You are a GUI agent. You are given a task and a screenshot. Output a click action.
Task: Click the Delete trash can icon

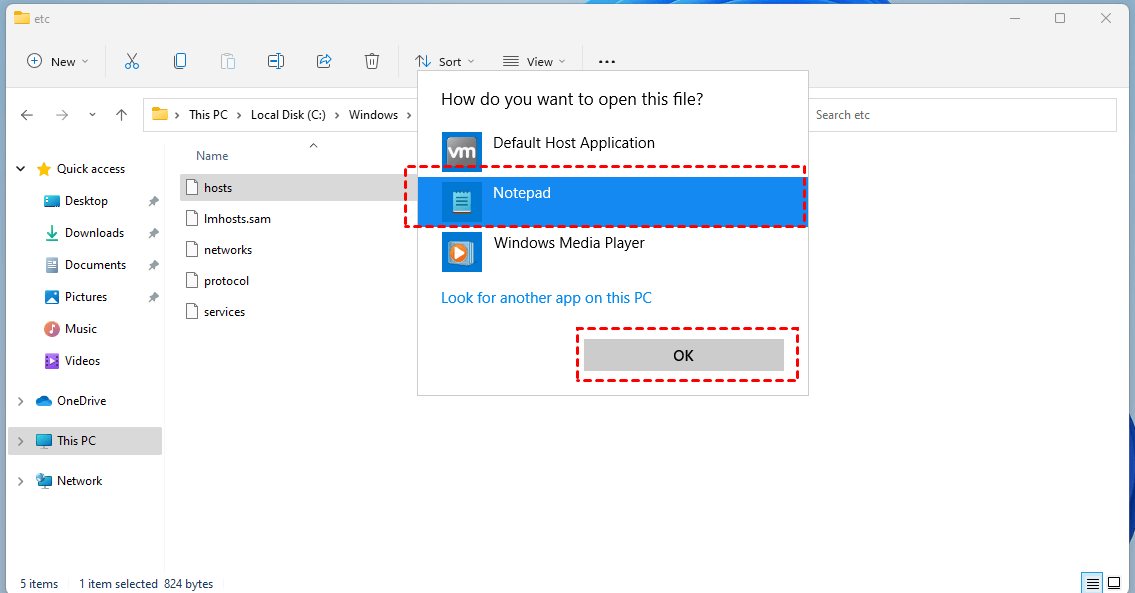[372, 61]
